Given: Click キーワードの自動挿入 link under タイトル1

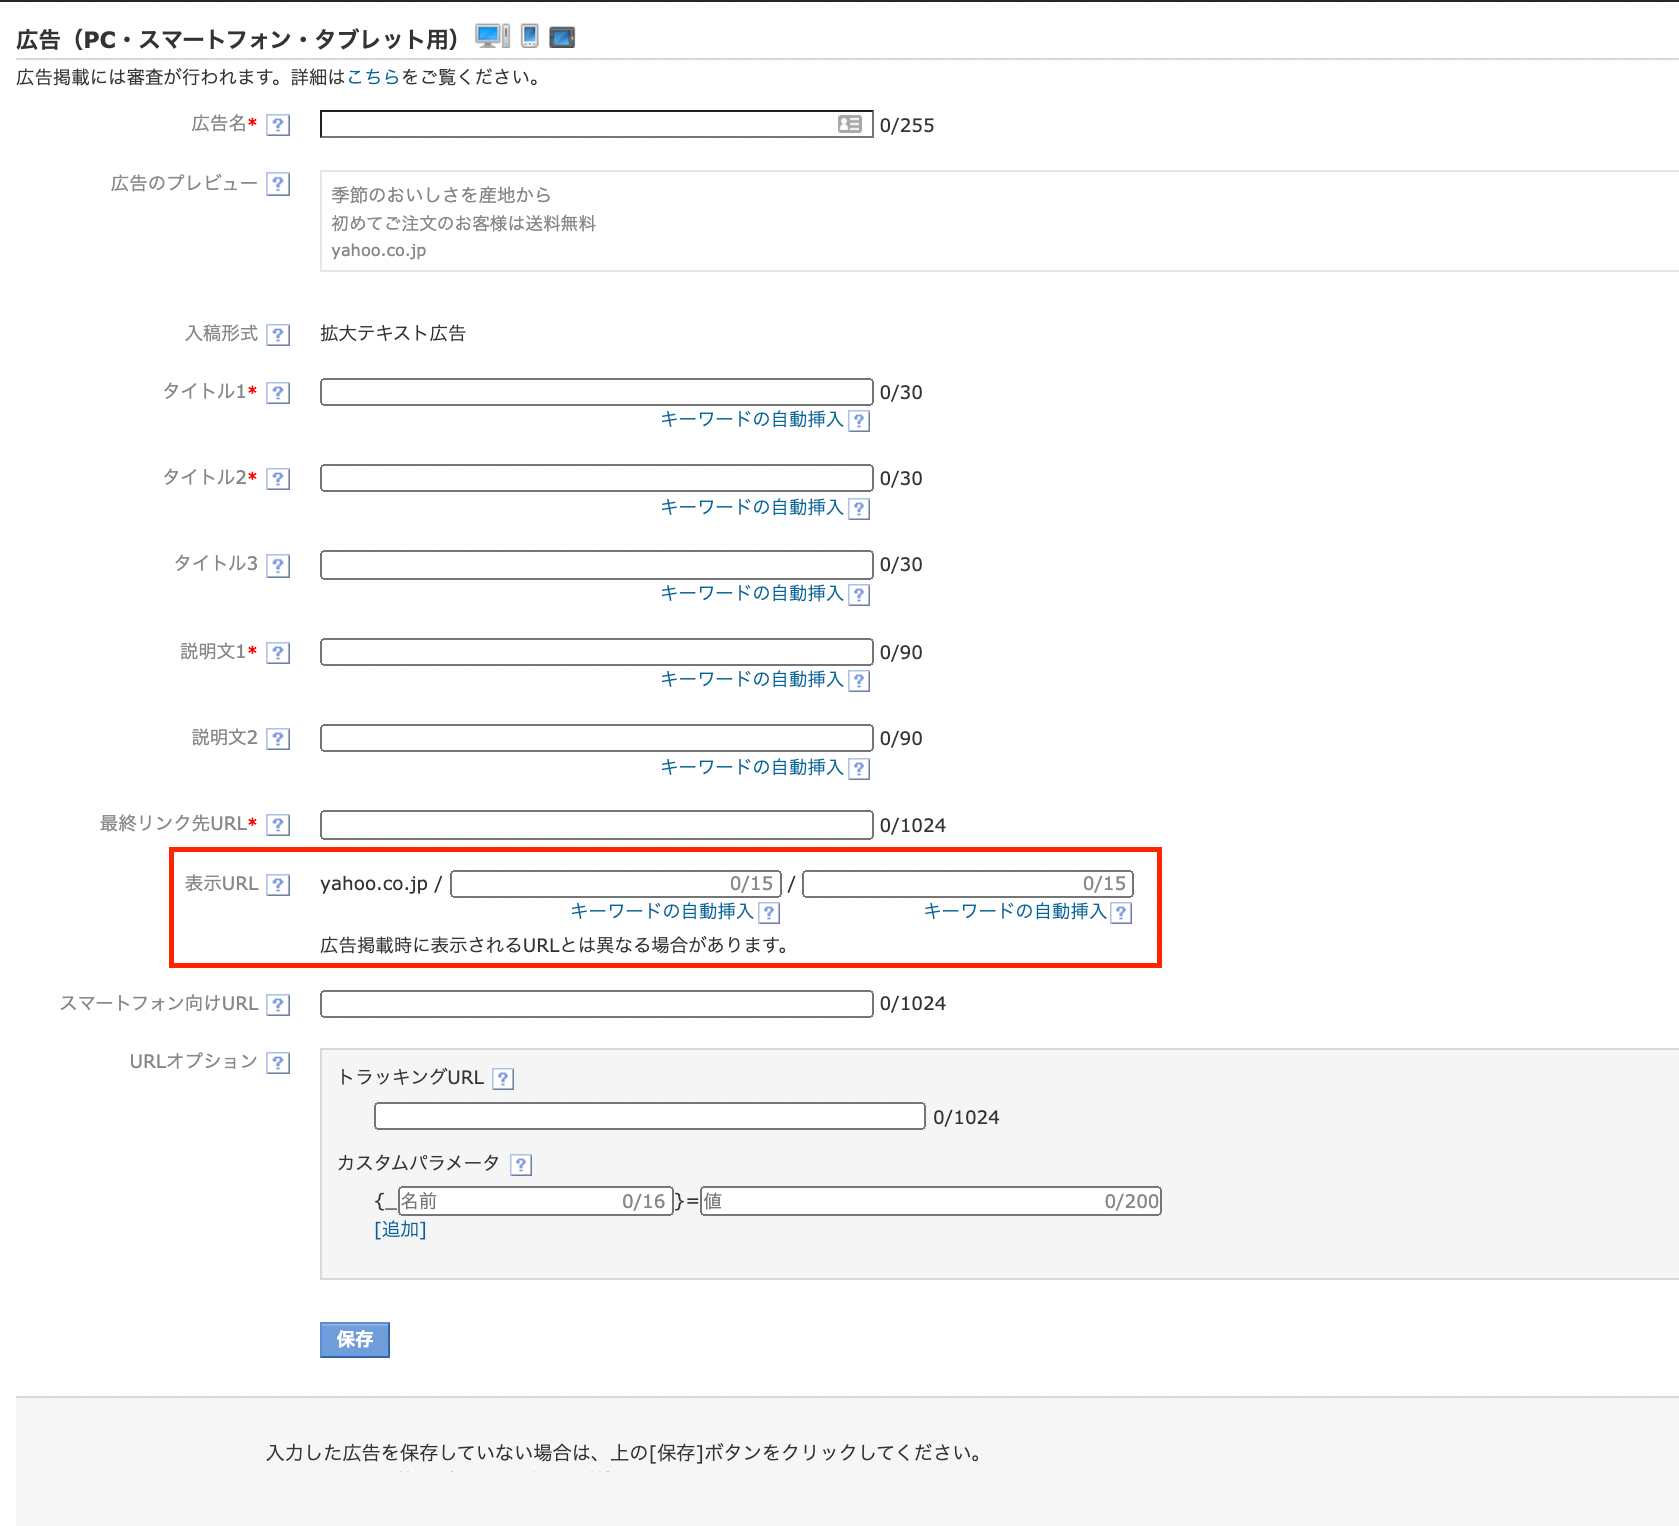Looking at the screenshot, I should pos(752,419).
